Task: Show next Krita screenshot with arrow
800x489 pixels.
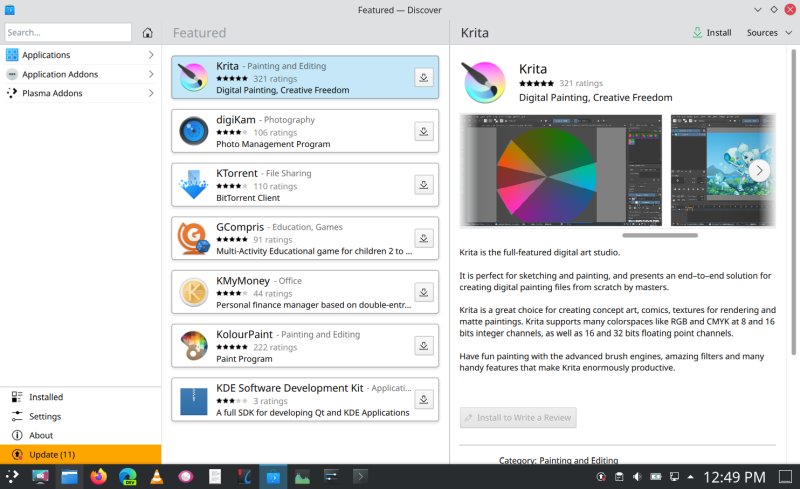Action: pos(759,170)
